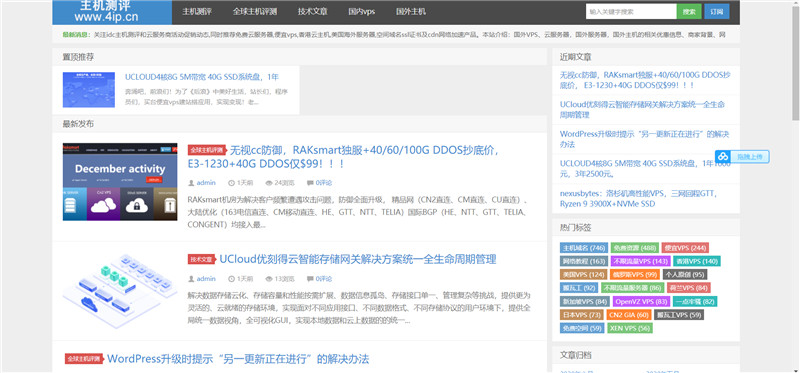Select the CN2 GIA (60) tag

coord(629,314)
